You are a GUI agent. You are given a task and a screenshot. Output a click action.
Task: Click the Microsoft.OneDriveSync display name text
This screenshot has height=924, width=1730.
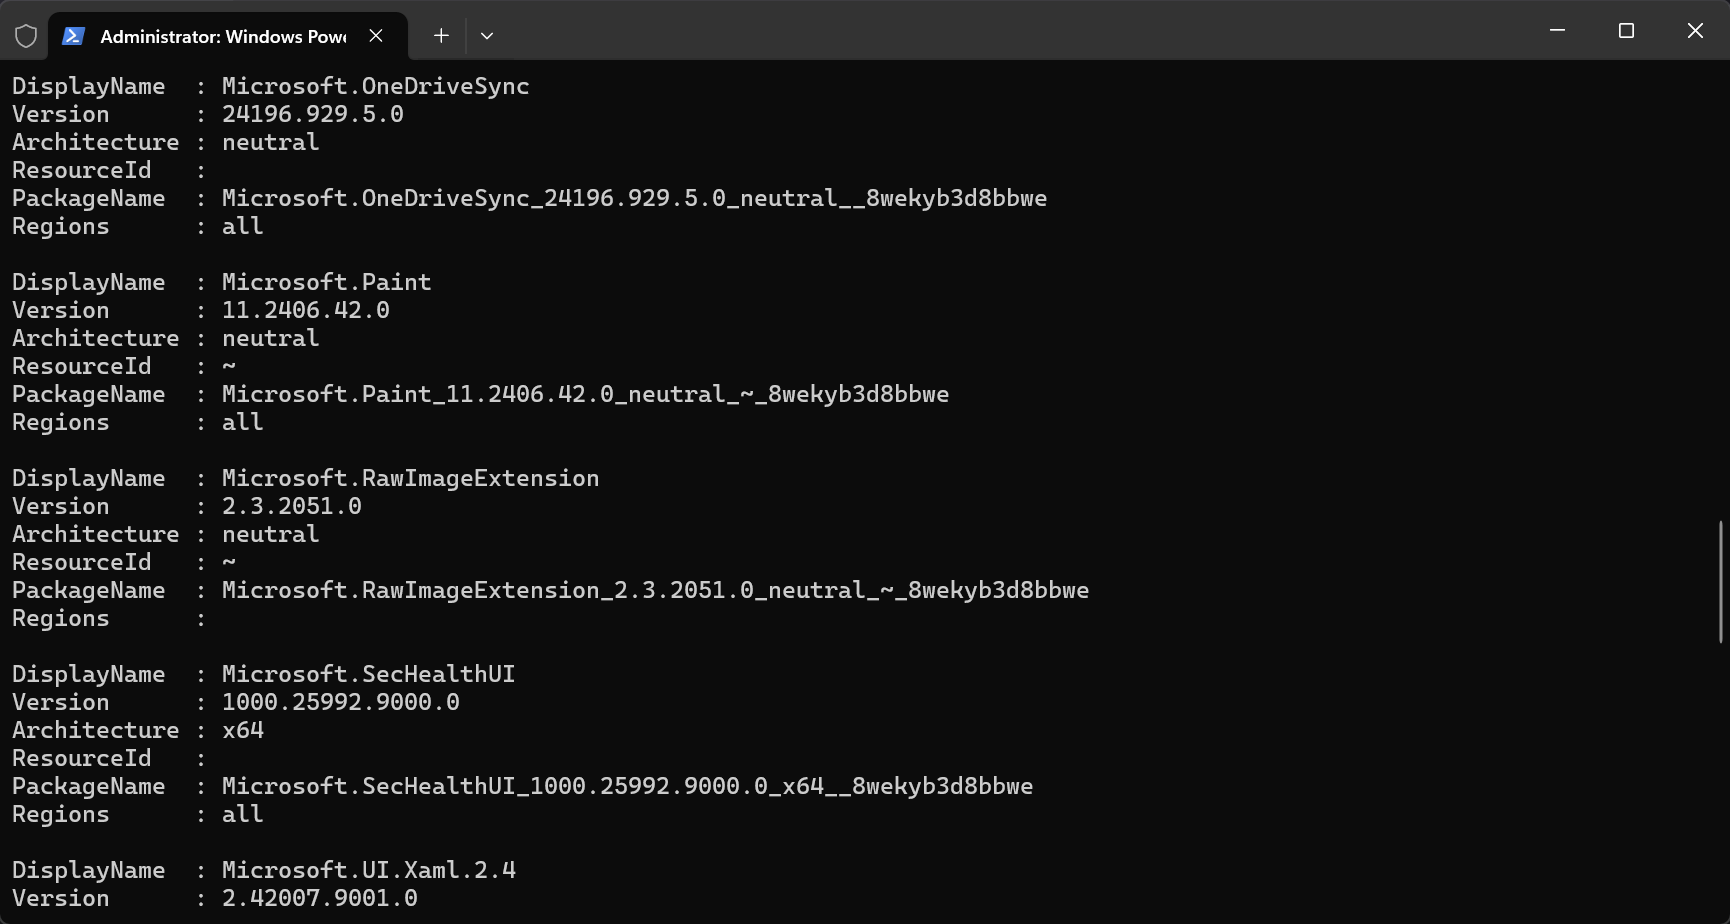point(376,86)
